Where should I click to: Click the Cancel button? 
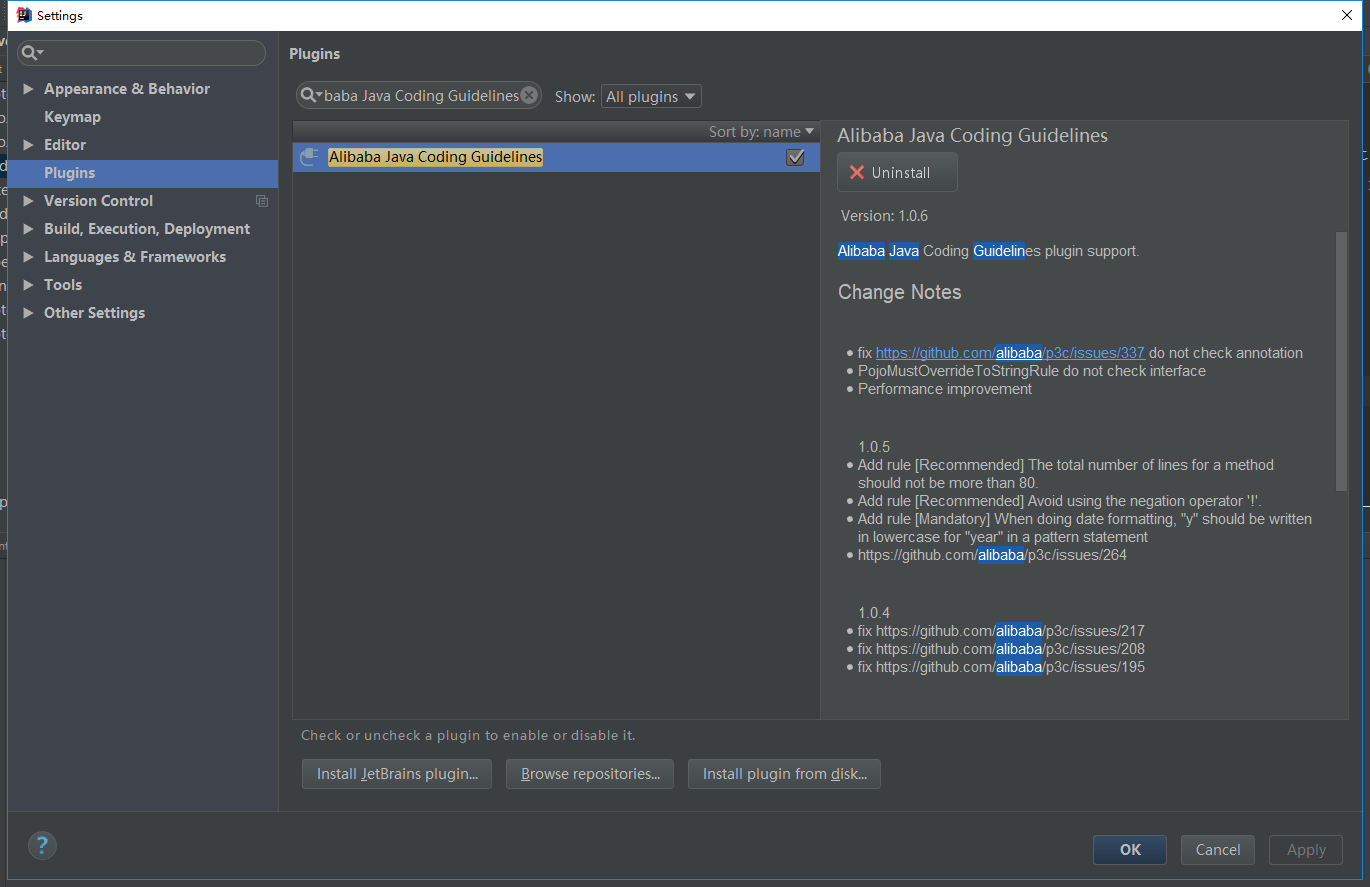(1218, 850)
